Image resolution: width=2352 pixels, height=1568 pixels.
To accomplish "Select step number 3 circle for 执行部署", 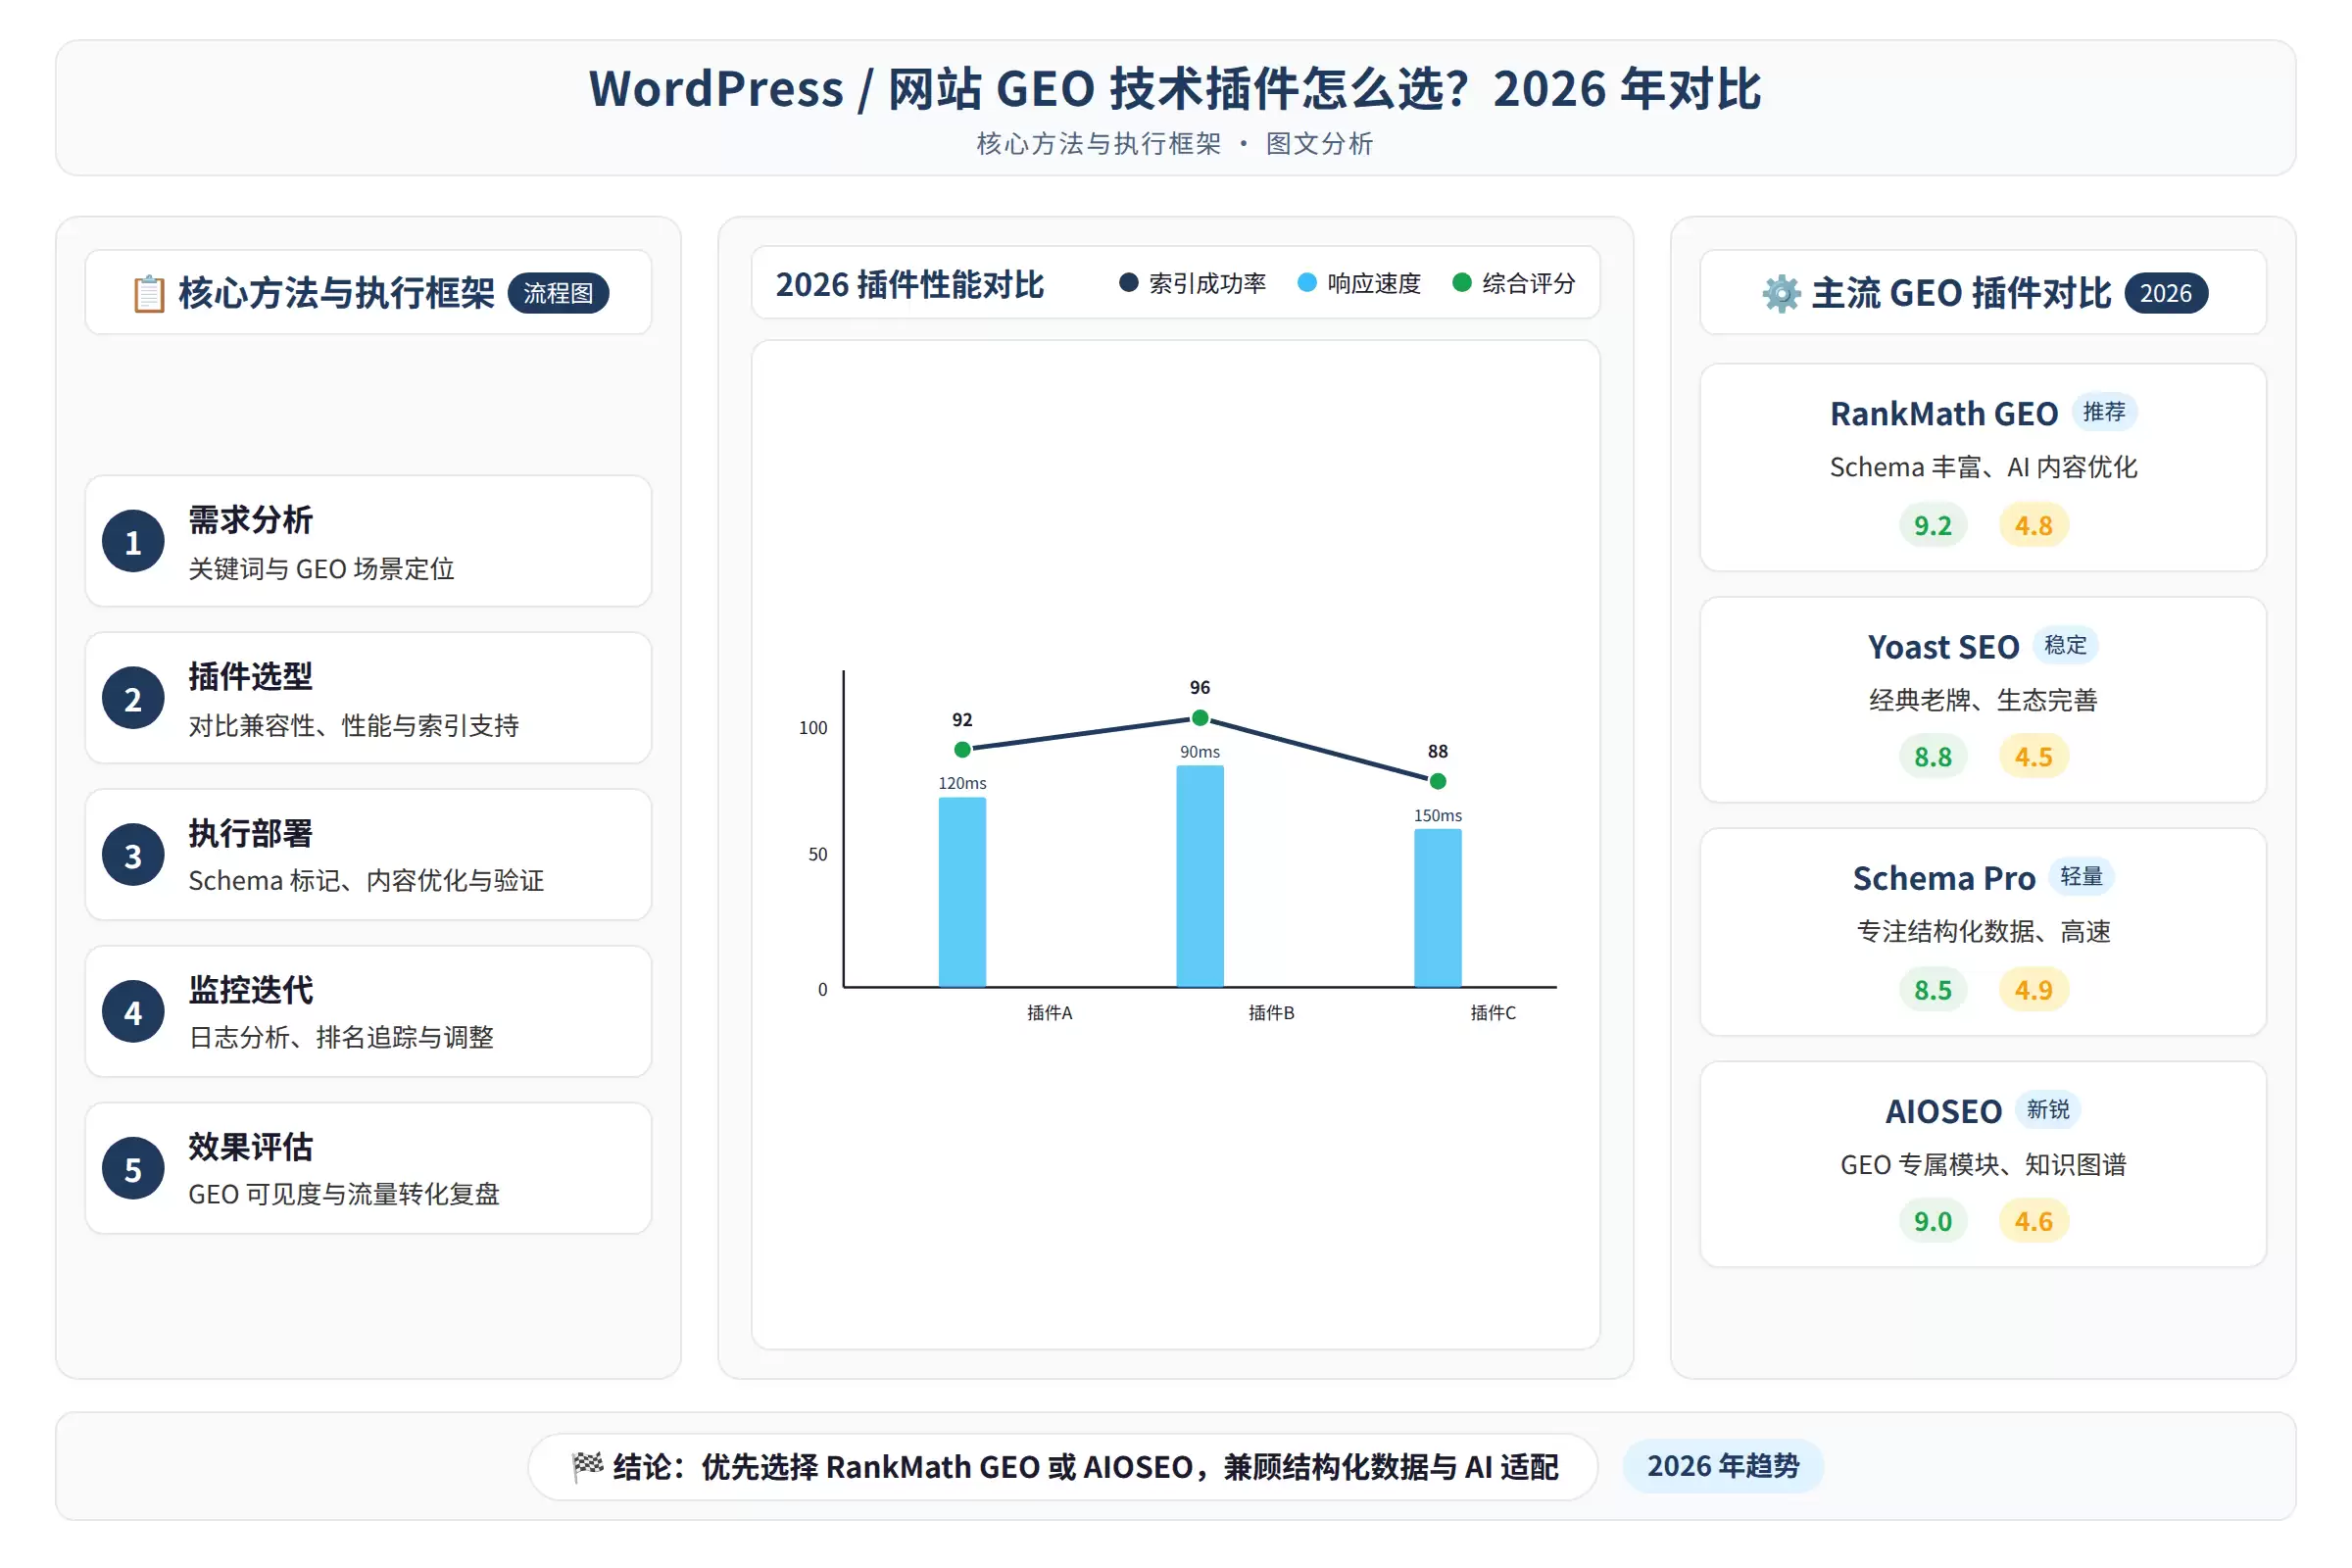I will click(x=133, y=855).
